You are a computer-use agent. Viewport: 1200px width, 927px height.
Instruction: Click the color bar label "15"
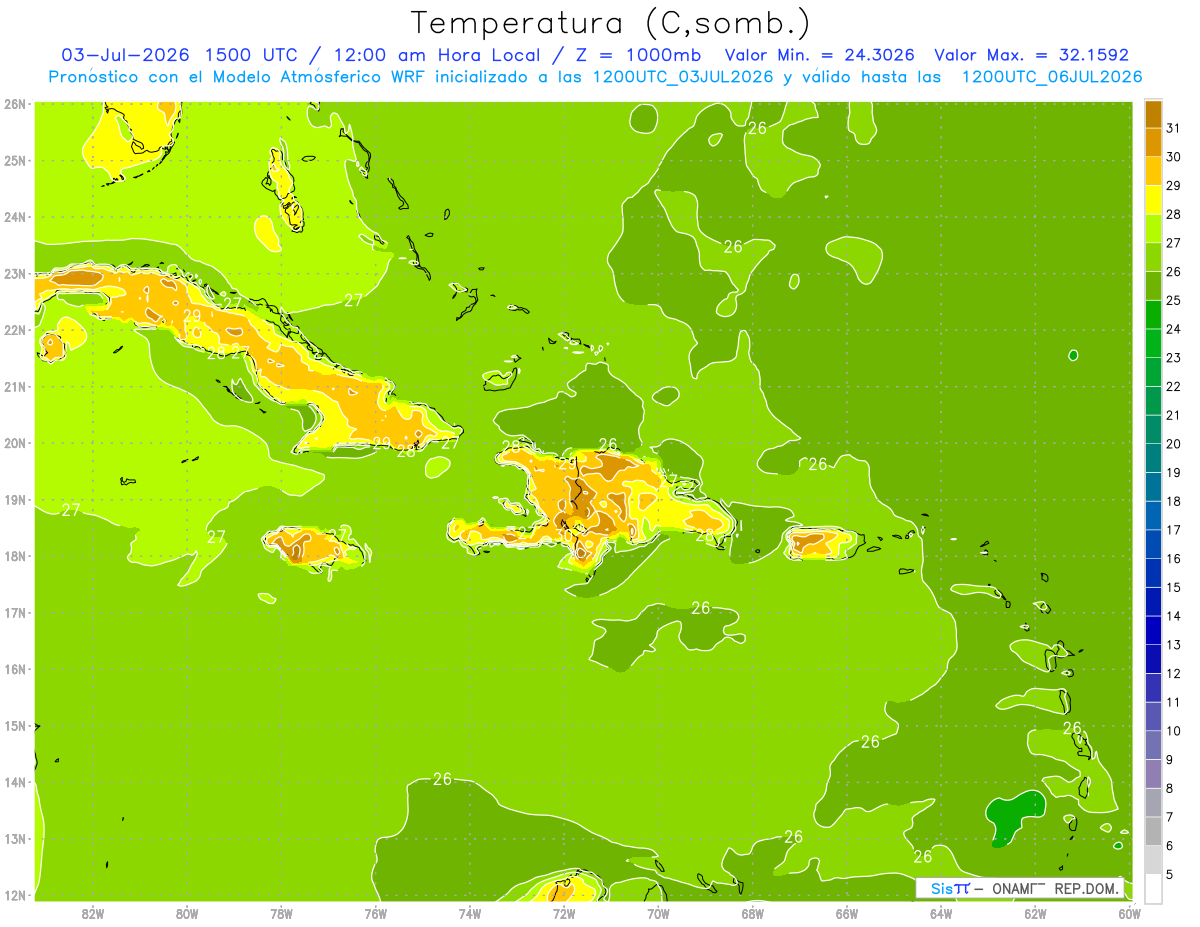(1174, 587)
